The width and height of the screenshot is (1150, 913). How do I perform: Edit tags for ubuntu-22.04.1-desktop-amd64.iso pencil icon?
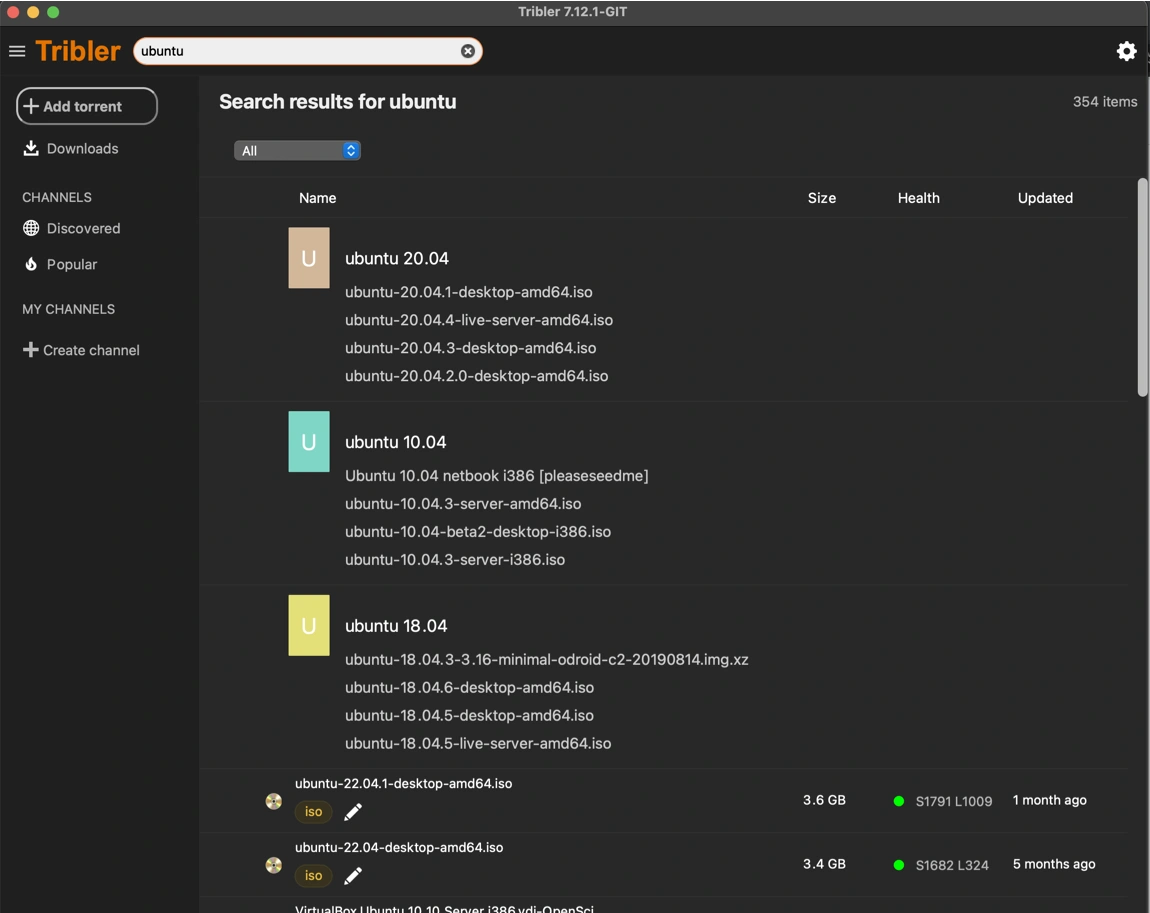pyautogui.click(x=353, y=812)
